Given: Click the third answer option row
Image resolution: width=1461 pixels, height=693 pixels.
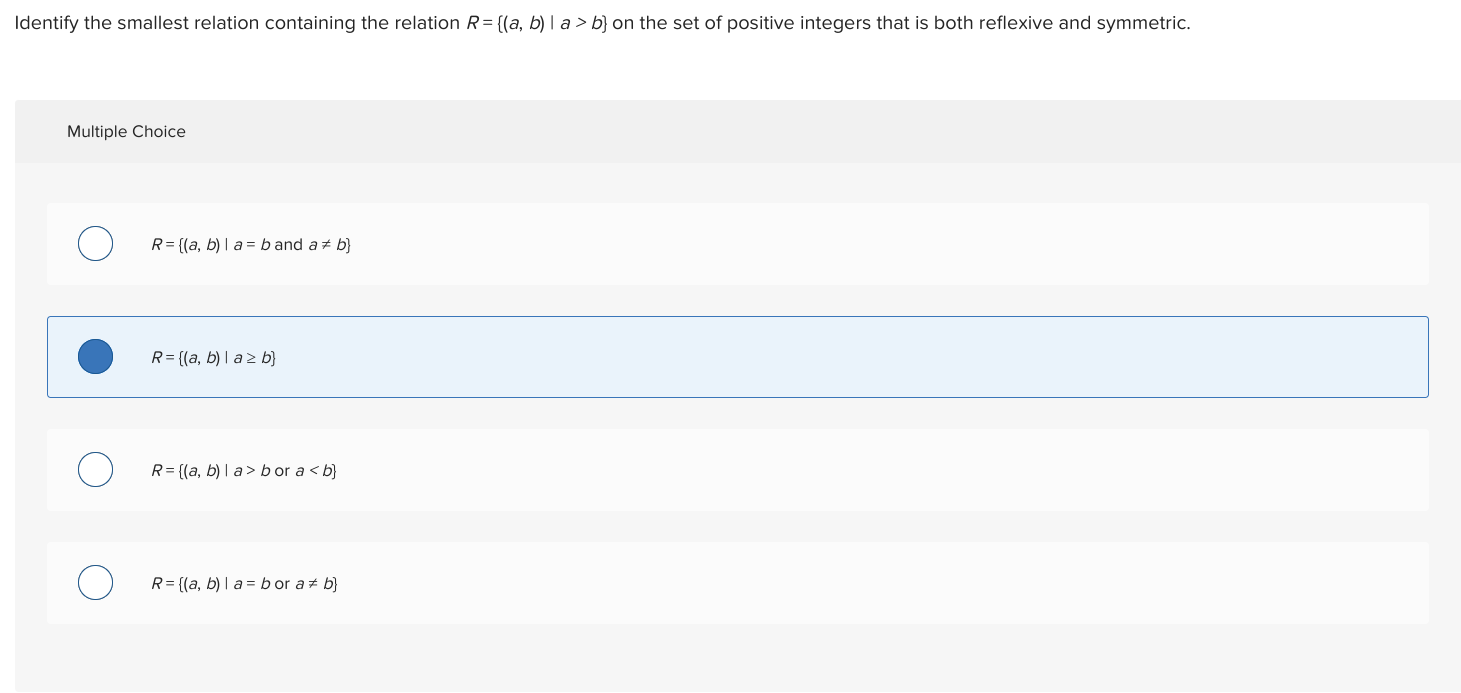Looking at the screenshot, I should 738,469.
